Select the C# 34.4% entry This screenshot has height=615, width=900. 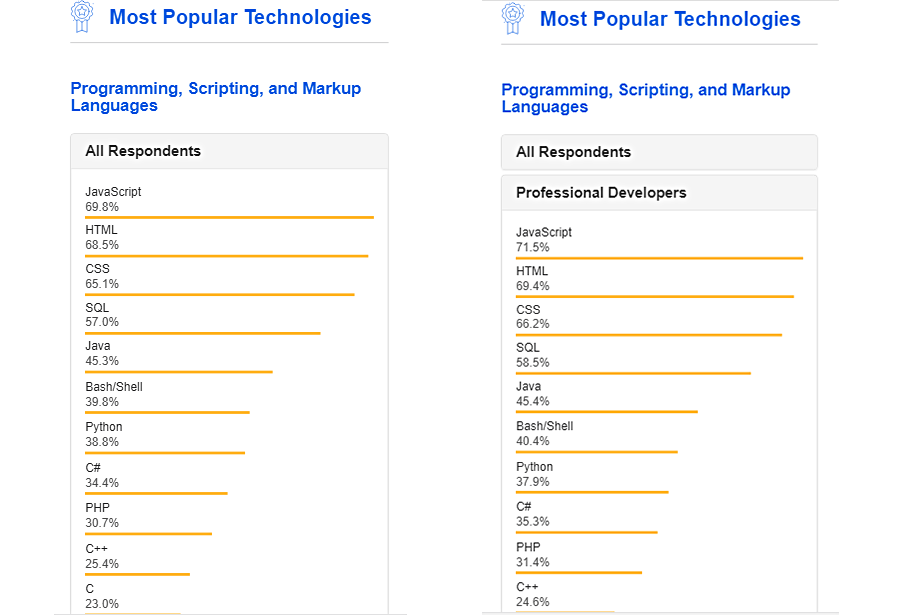point(102,475)
